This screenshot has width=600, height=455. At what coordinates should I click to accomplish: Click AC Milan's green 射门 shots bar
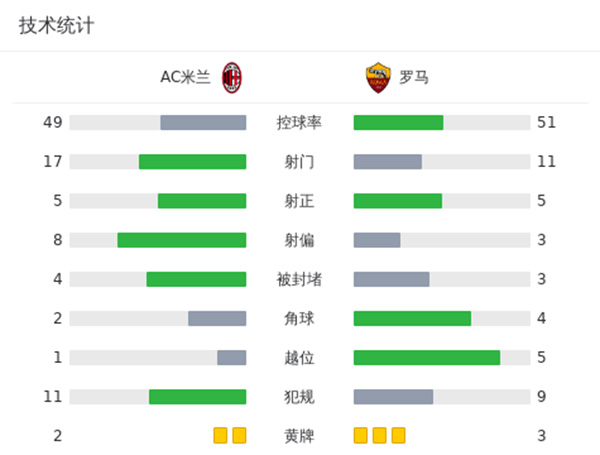point(192,161)
